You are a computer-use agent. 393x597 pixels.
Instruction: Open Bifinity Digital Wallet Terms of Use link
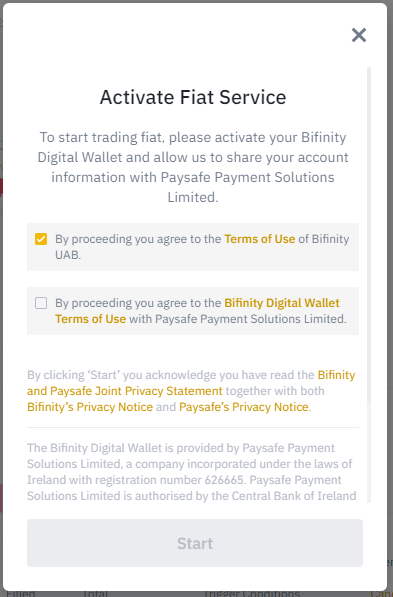(x=197, y=311)
